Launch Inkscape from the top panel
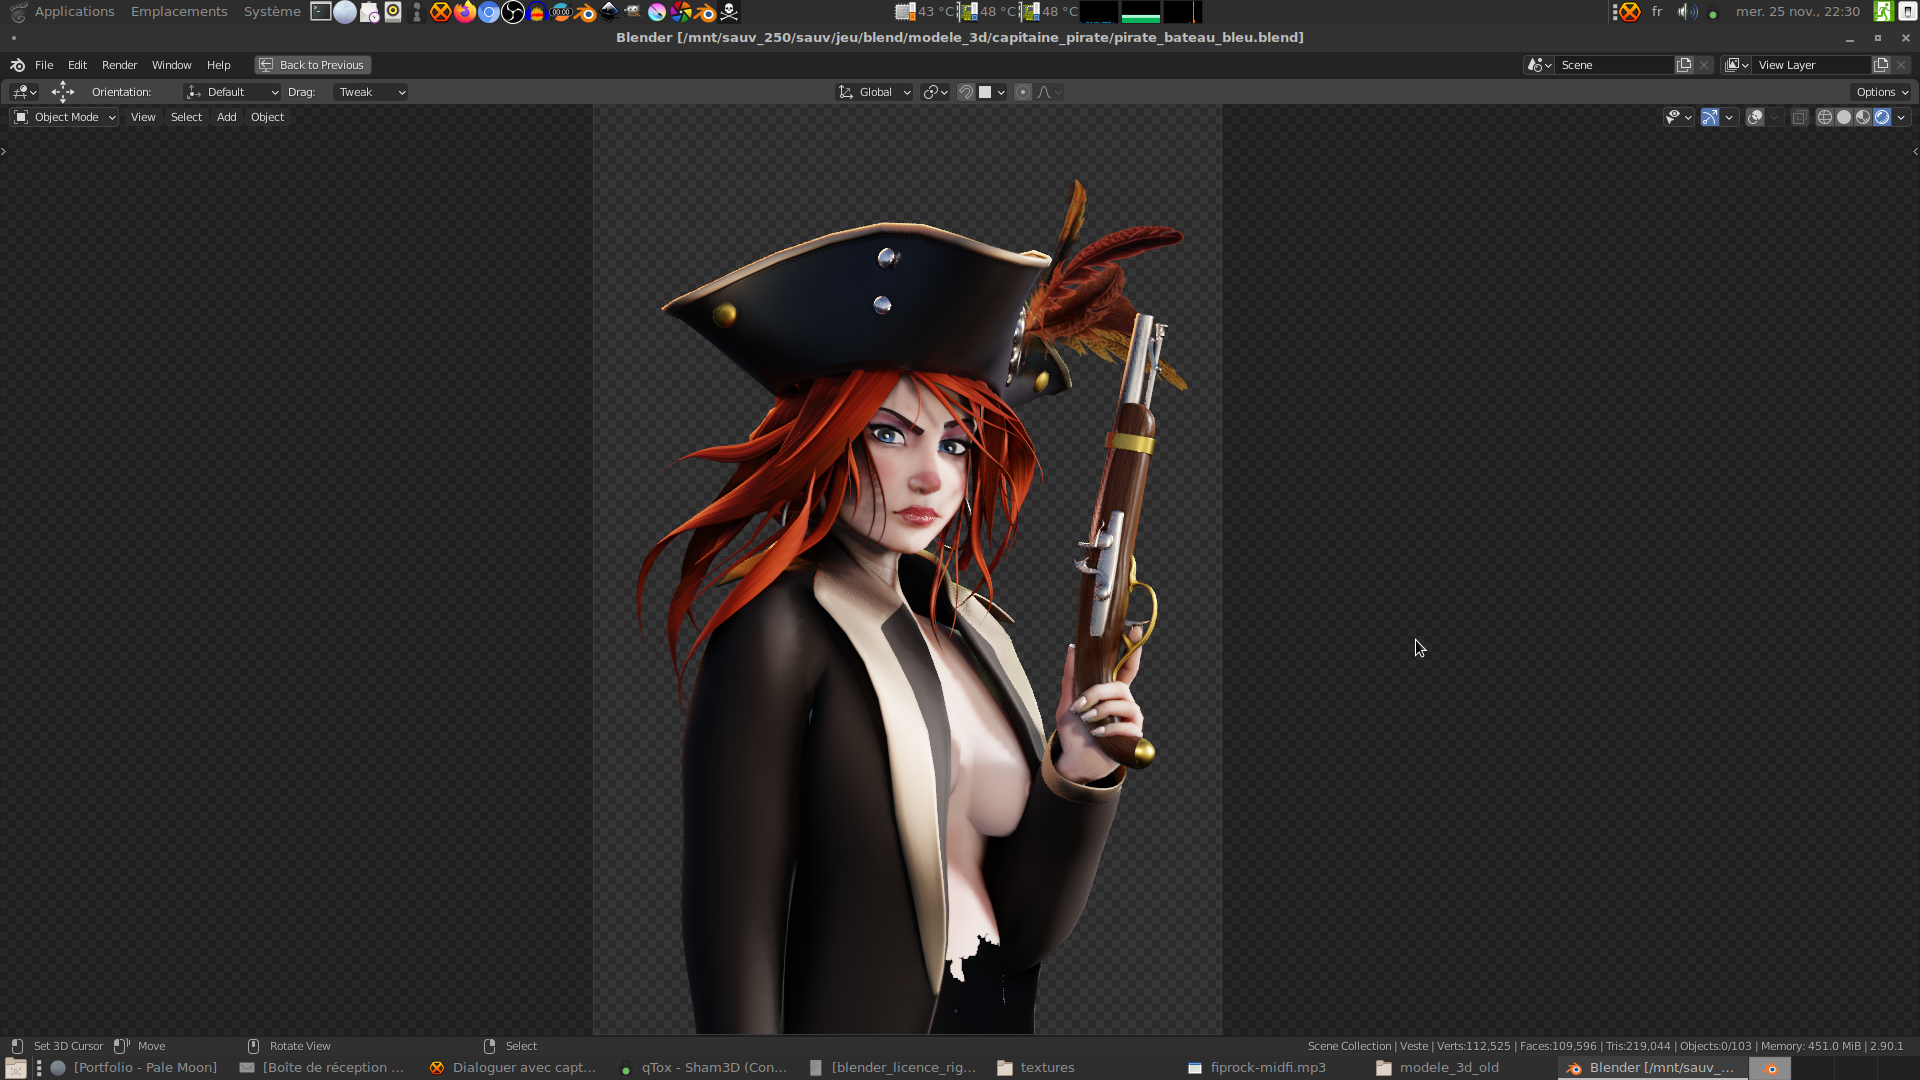 [609, 12]
